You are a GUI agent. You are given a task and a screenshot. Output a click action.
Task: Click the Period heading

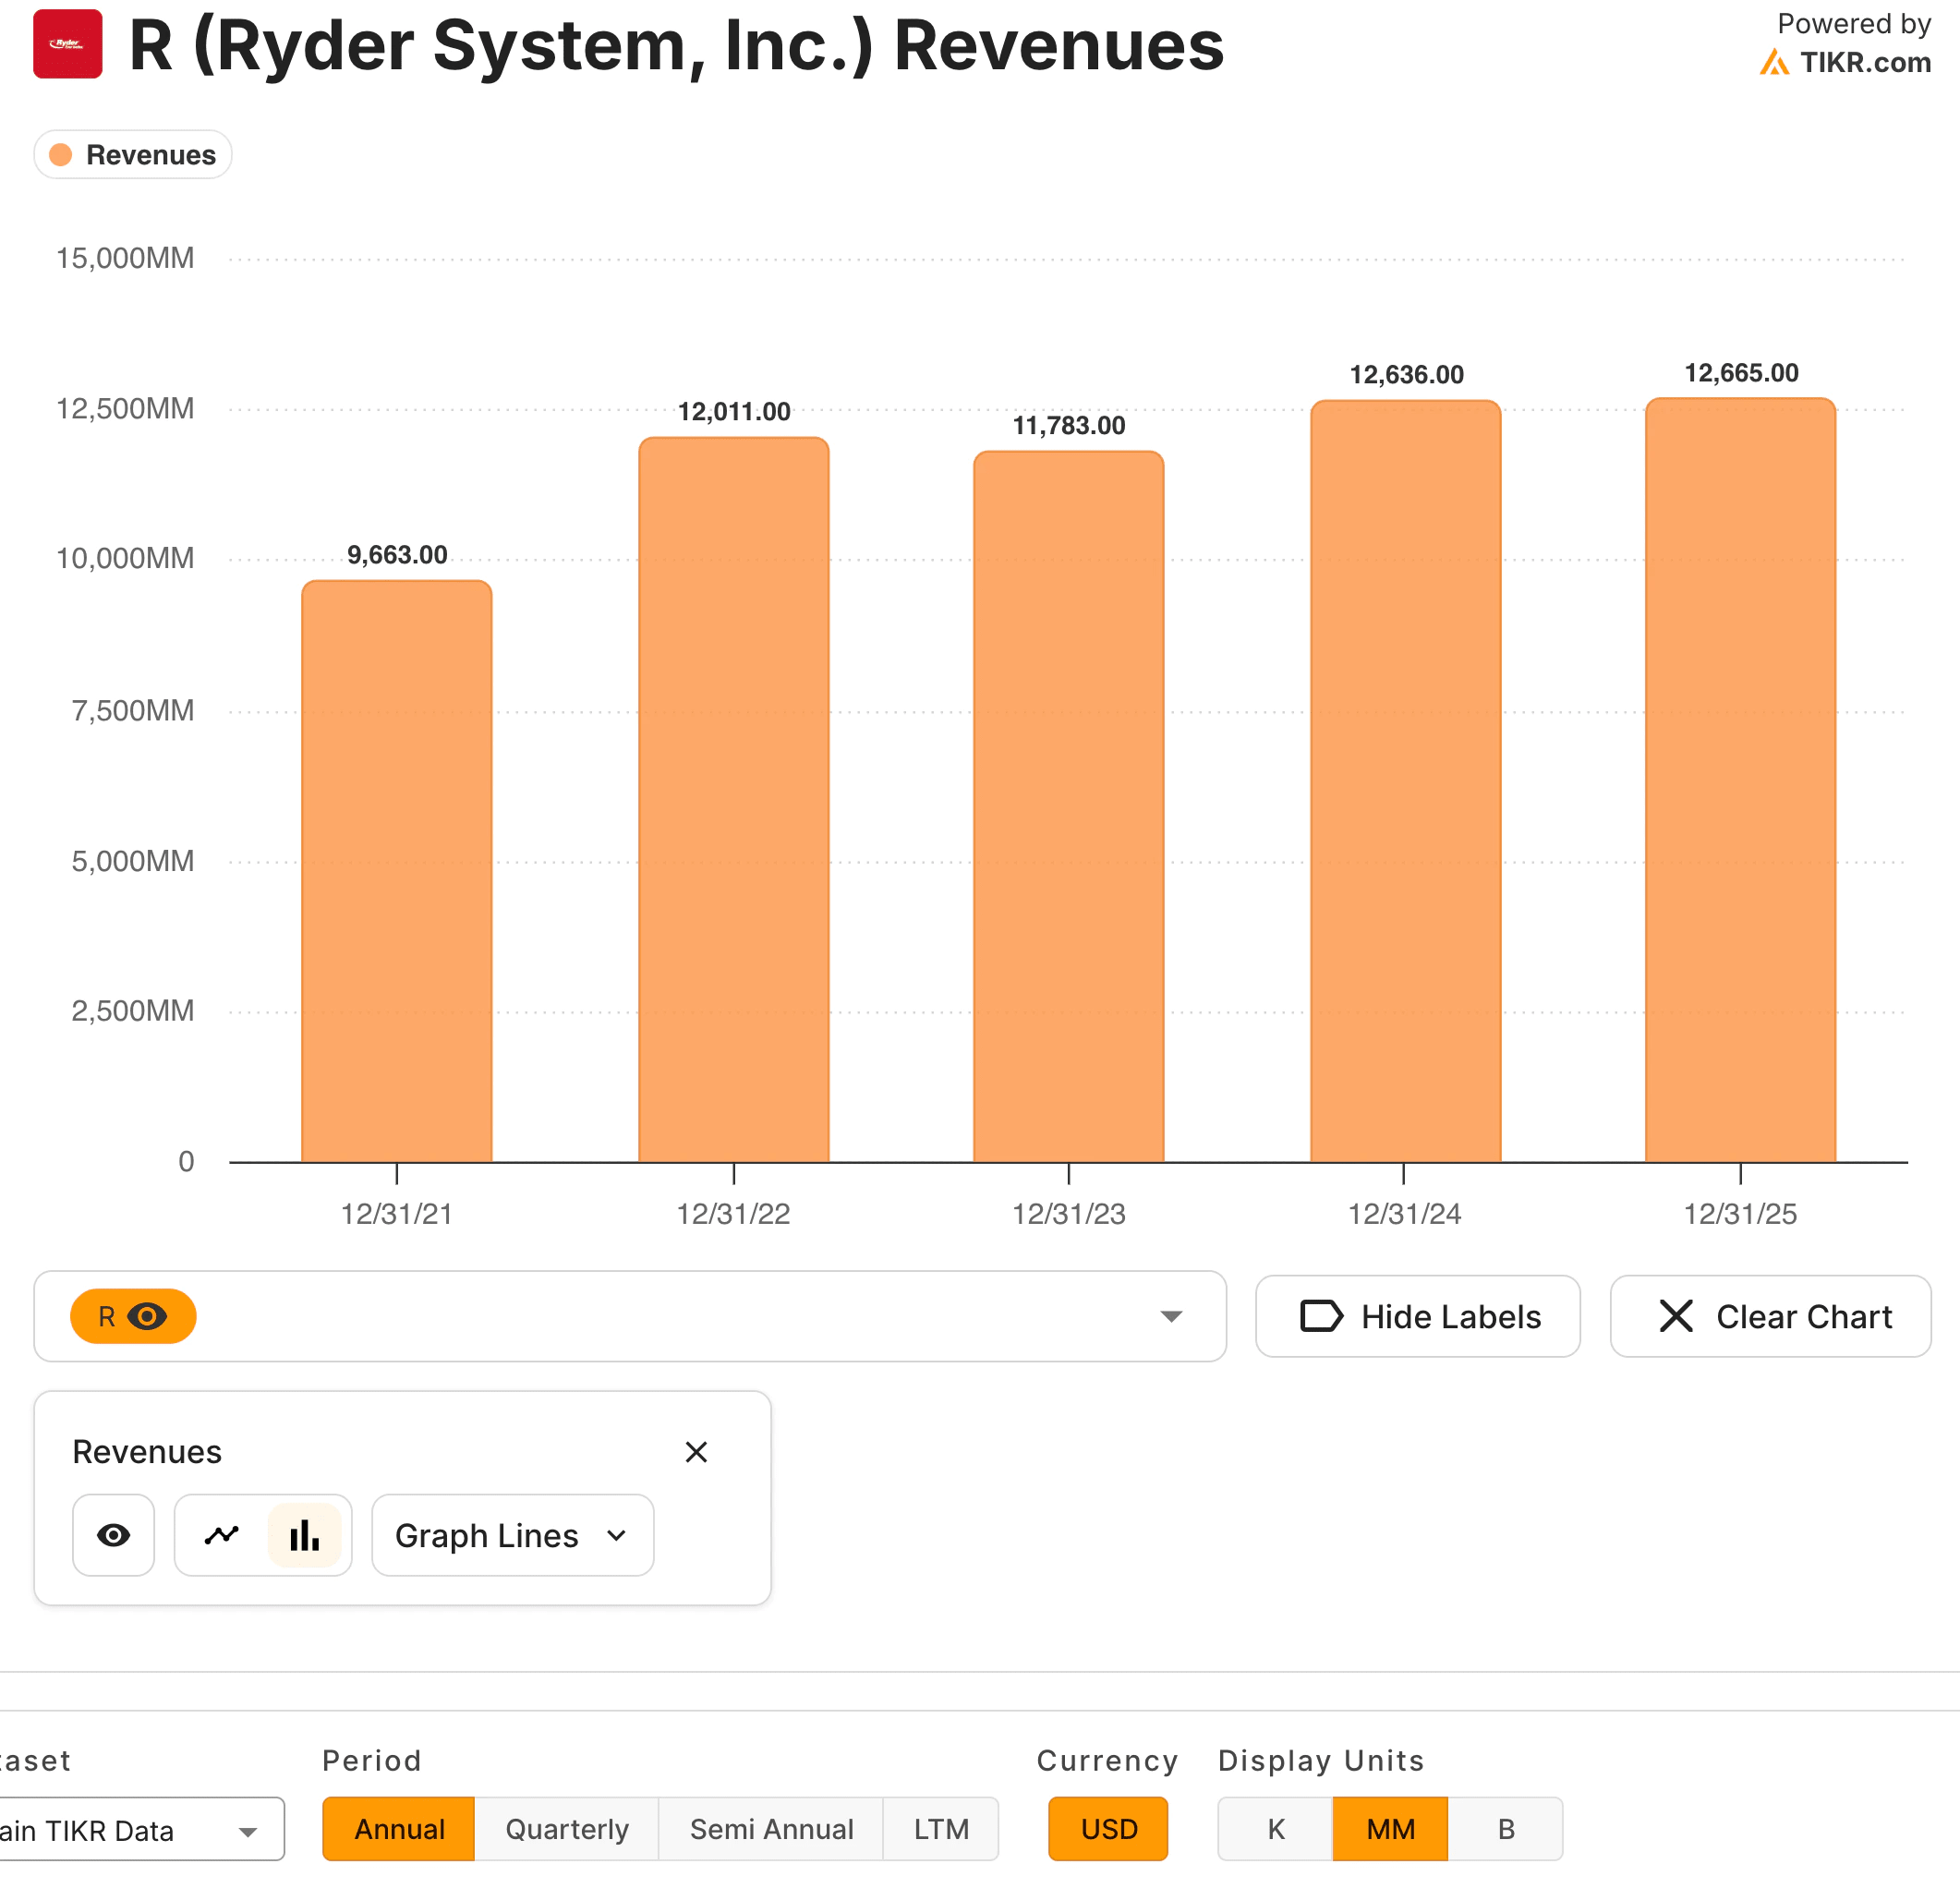[372, 1761]
